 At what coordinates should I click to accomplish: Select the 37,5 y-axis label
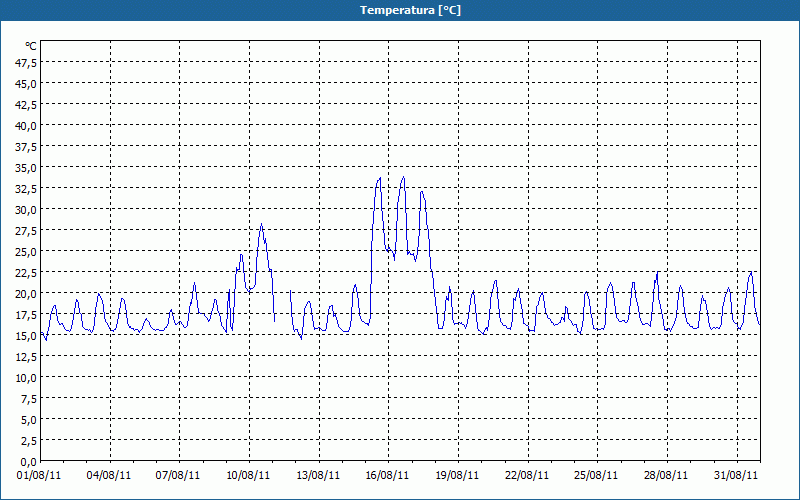click(x=26, y=147)
